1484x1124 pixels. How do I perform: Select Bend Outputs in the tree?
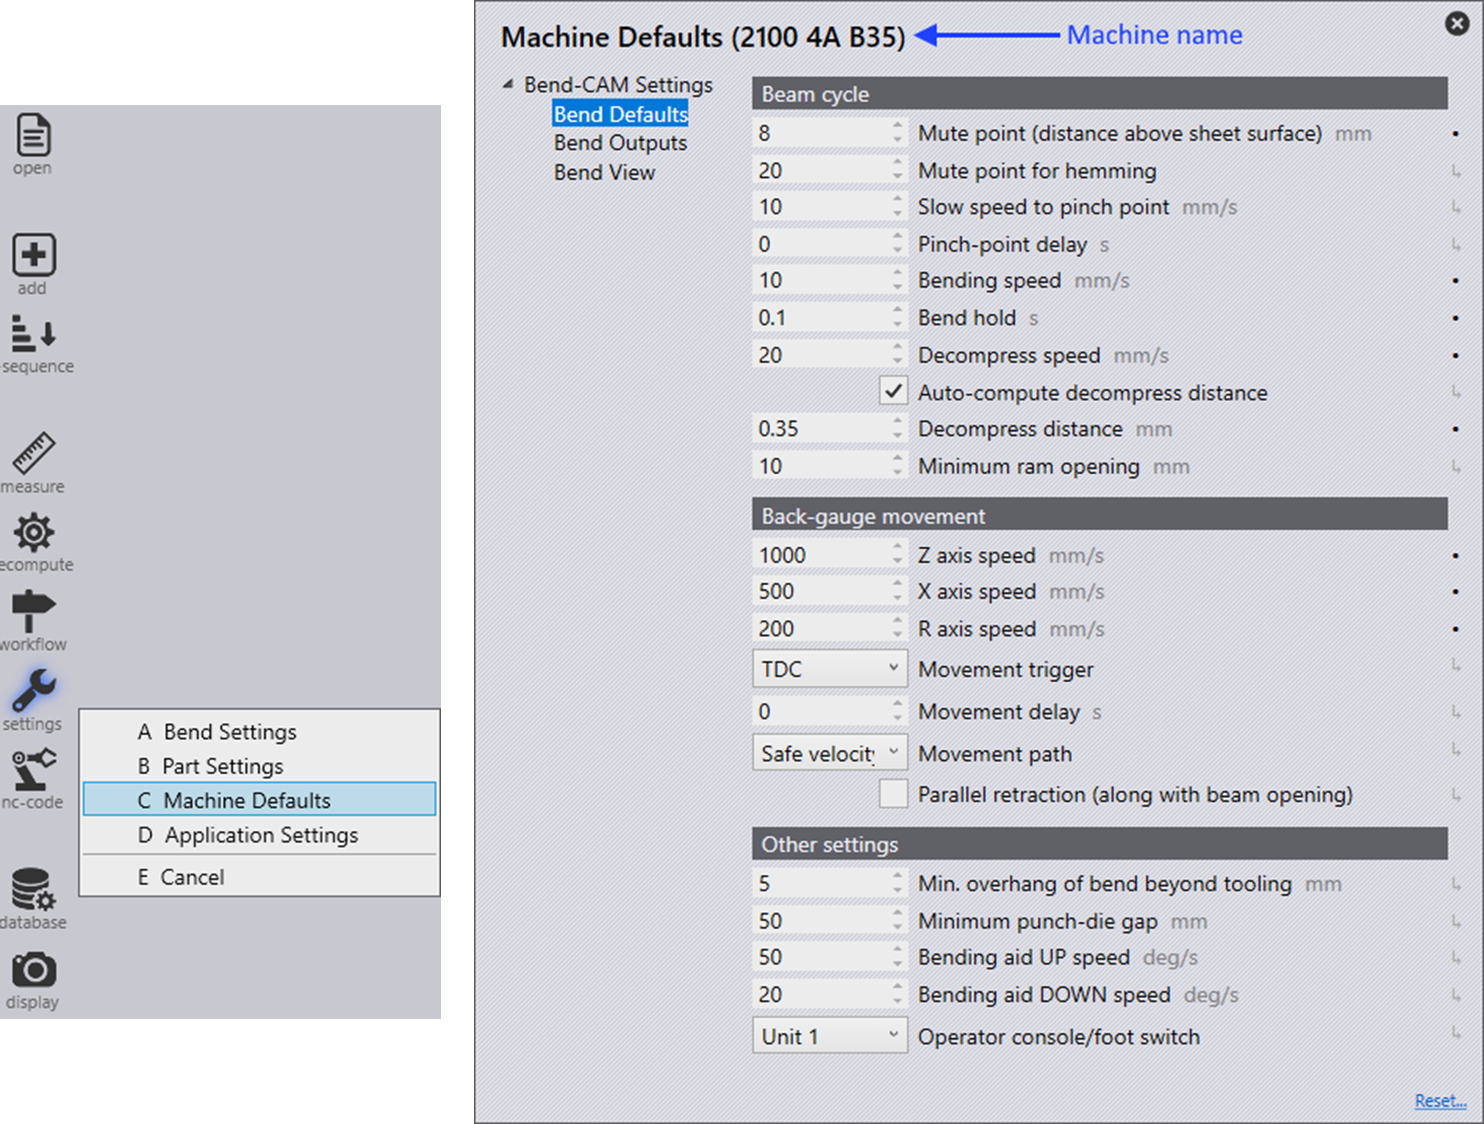pyautogui.click(x=620, y=143)
